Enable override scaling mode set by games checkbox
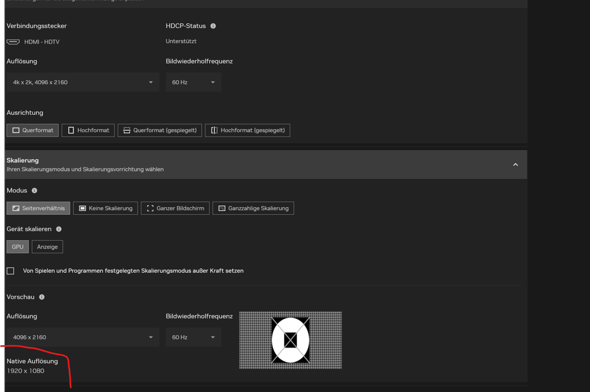590x392 pixels. [x=11, y=271]
